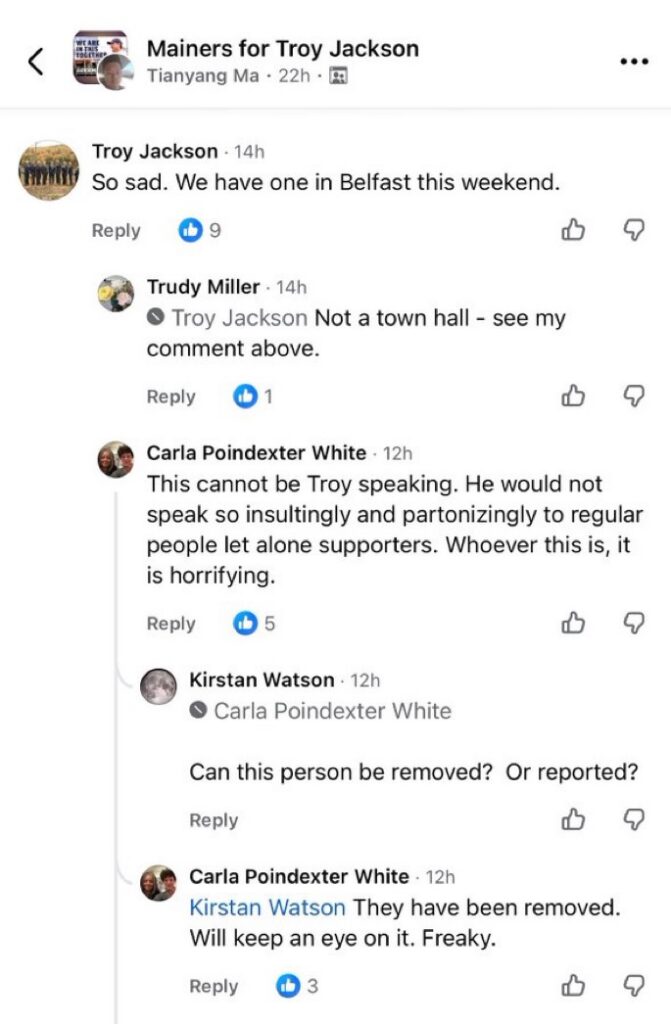The width and height of the screenshot is (671, 1024).
Task: View the 9 reactions on Troy's comment
Action: coord(200,230)
